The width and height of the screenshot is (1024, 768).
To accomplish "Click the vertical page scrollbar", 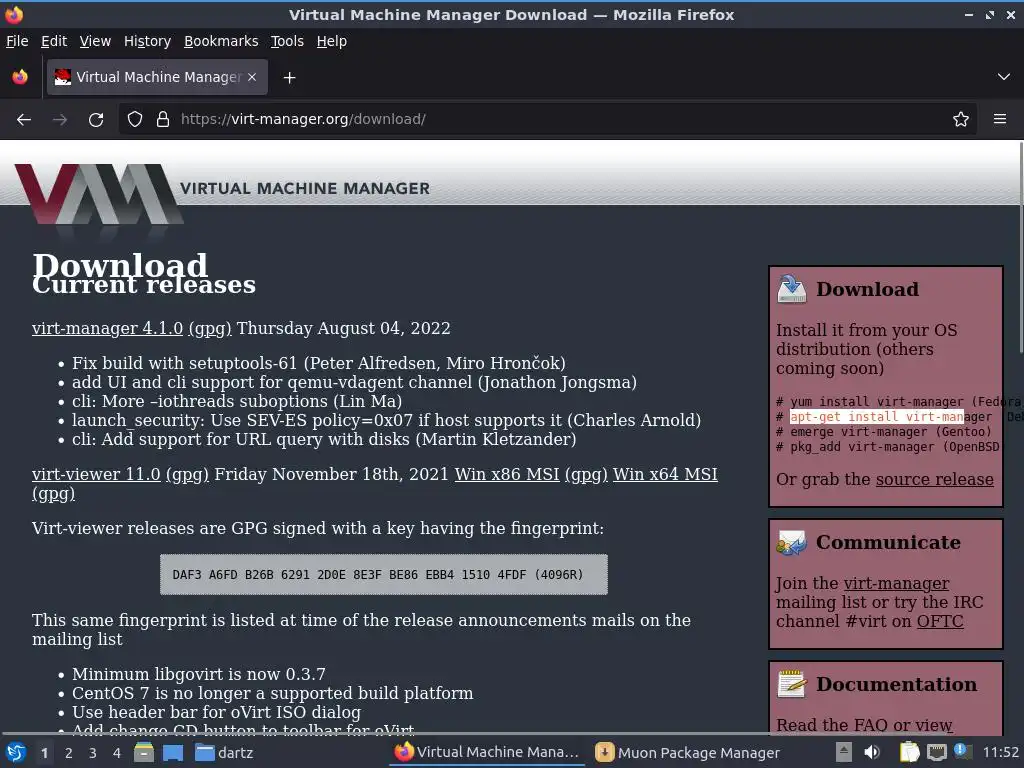I will tap(1021, 248).
